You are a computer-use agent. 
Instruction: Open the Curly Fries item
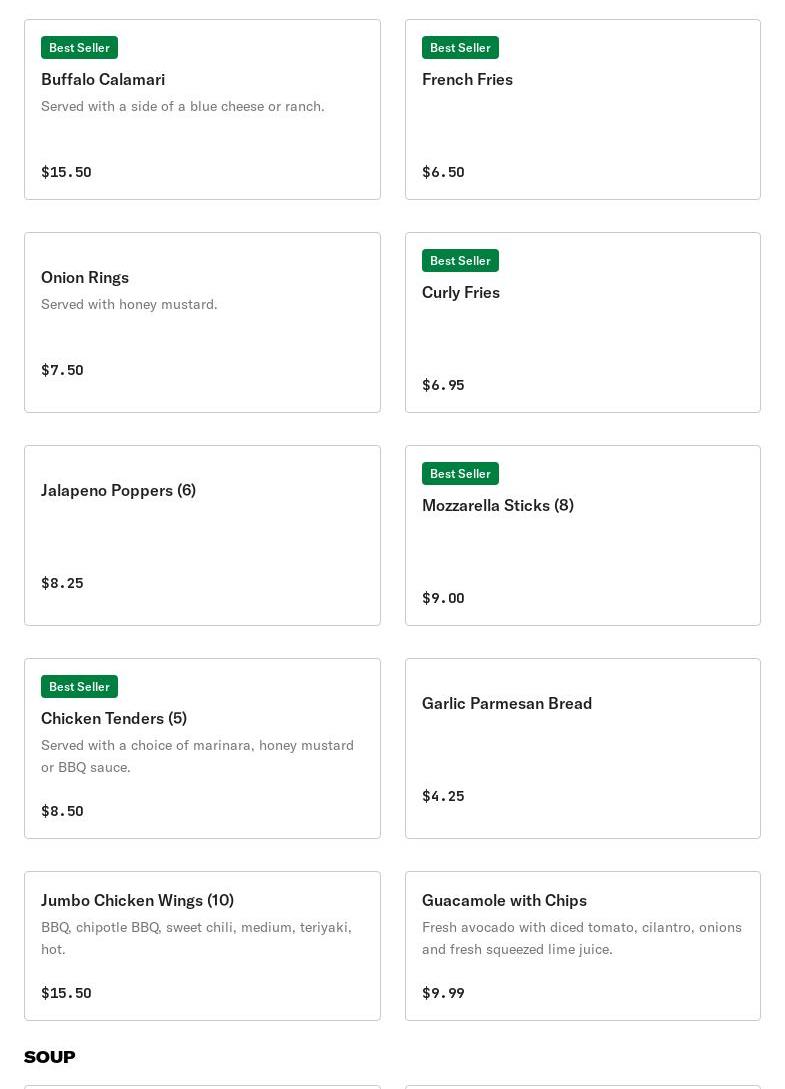[x=583, y=322]
